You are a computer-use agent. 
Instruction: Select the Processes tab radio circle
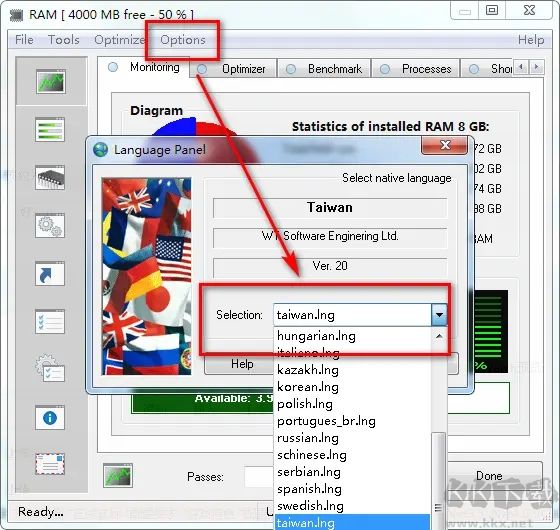coord(385,69)
